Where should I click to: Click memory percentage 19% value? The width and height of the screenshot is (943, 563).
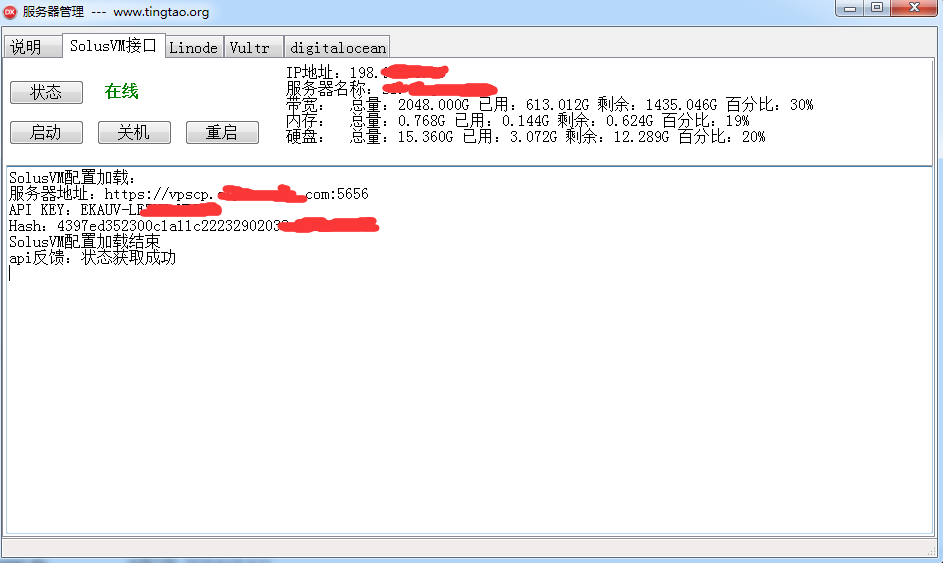click(x=737, y=121)
